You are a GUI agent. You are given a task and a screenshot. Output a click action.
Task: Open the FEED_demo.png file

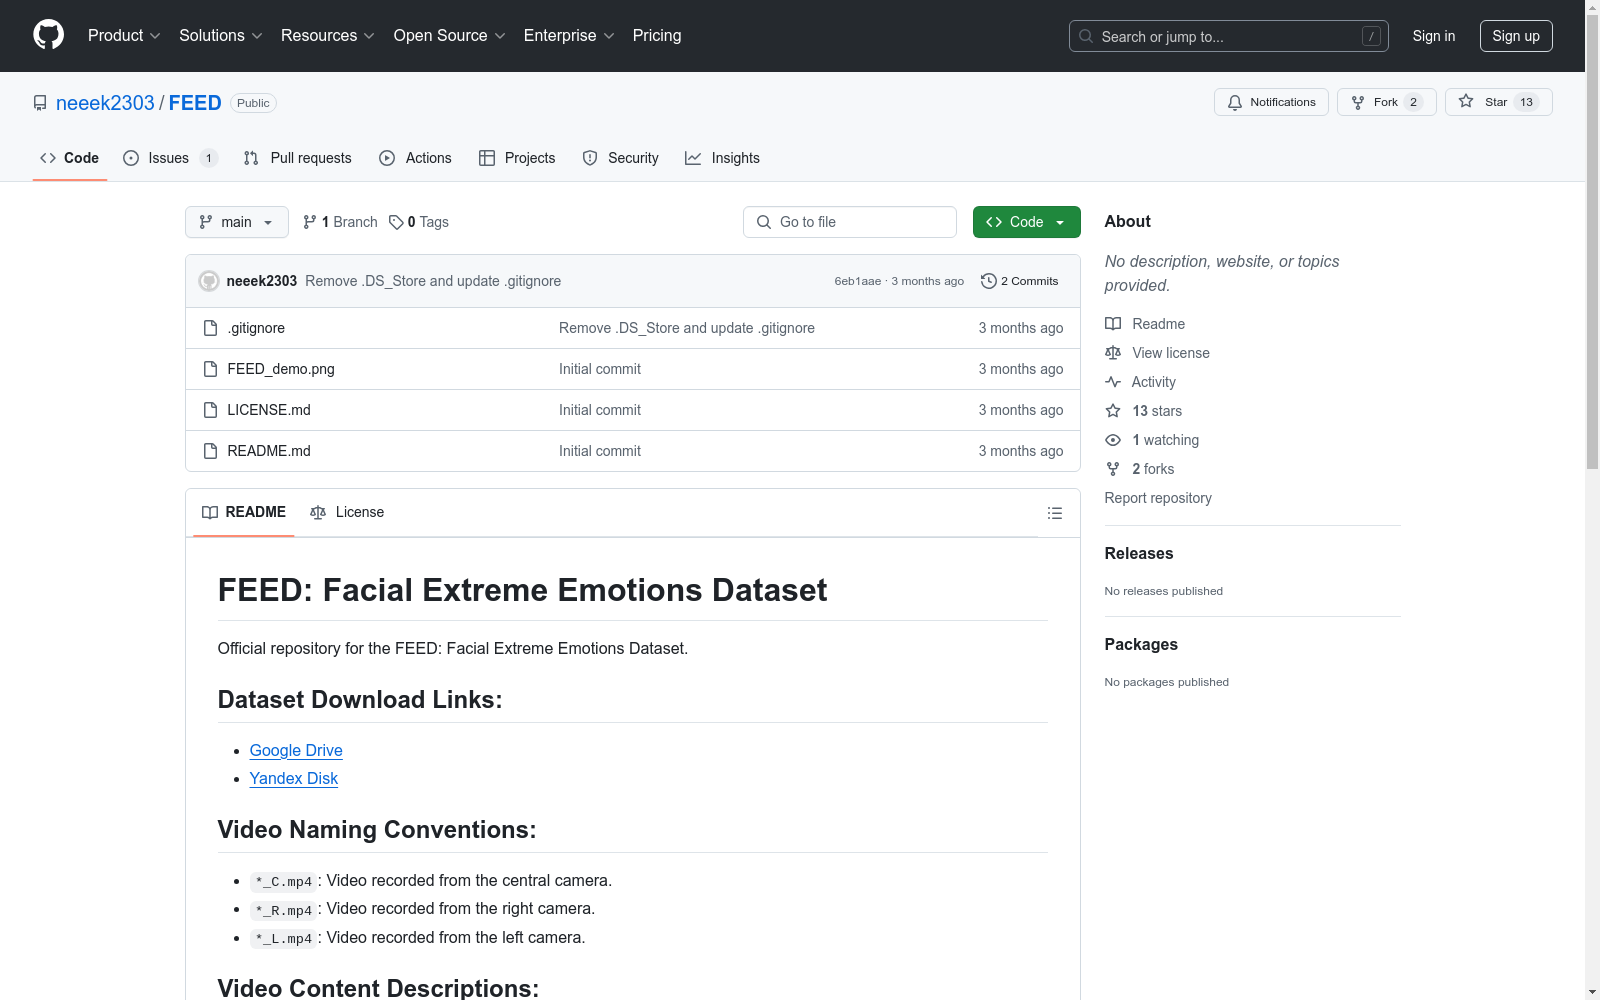[x=281, y=369]
